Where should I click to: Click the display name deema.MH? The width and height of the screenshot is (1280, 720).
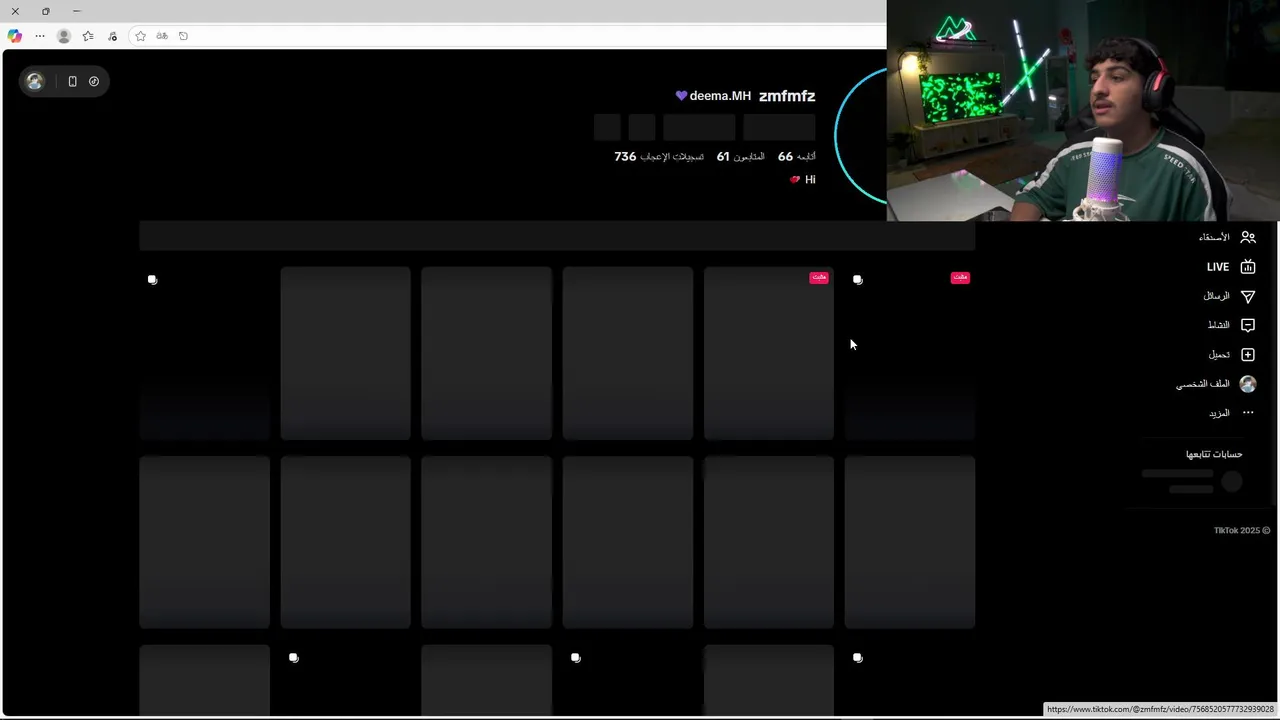coord(720,96)
